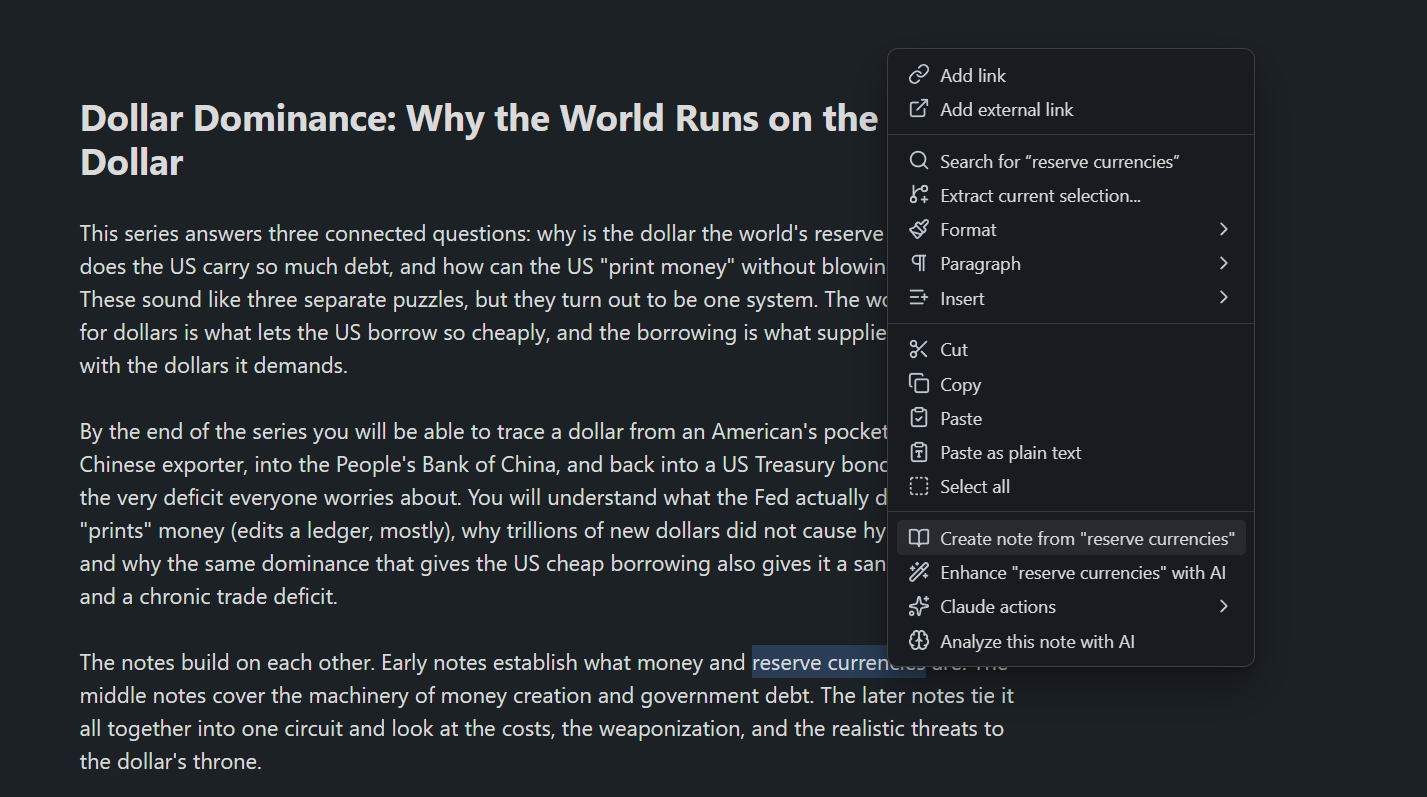Click the sparkles icon beside Claude actions
The width and height of the screenshot is (1427, 797).
point(918,606)
